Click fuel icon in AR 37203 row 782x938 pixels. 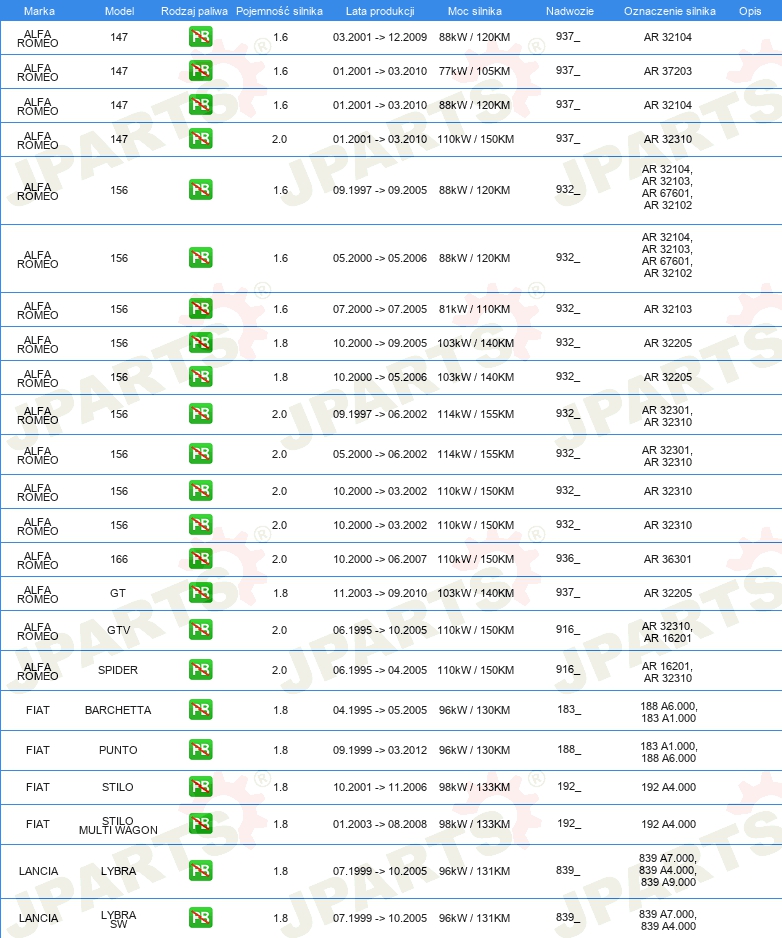(x=200, y=71)
